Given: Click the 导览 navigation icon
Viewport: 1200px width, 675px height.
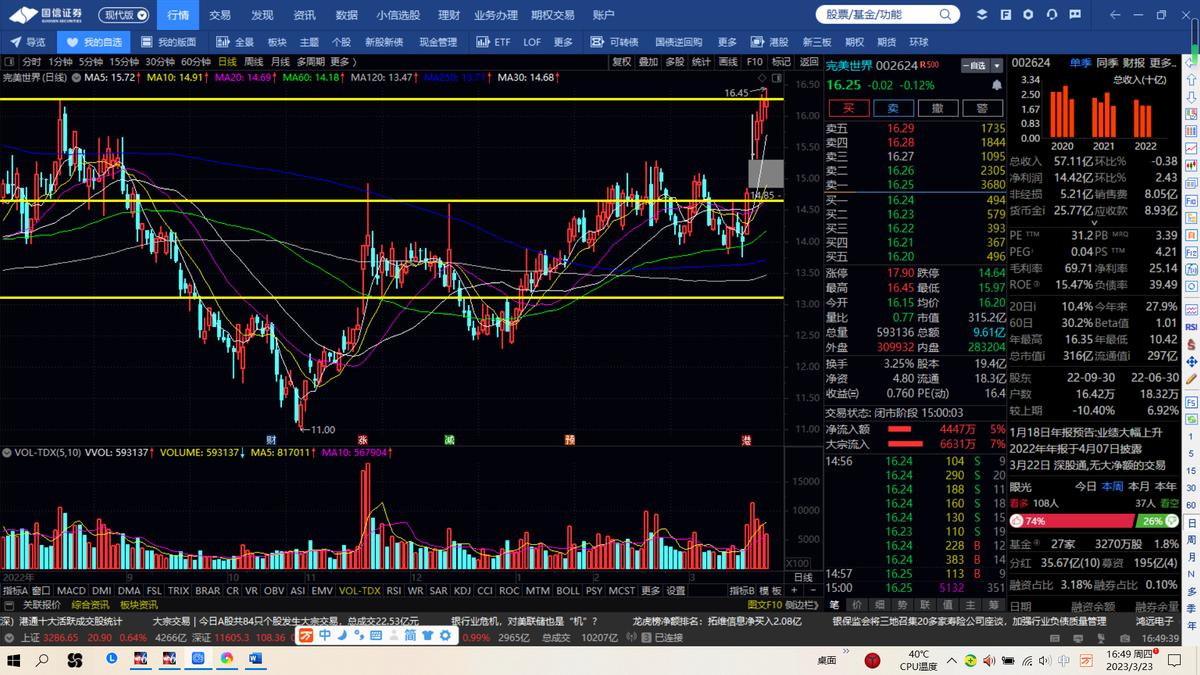Looking at the screenshot, I should coord(27,42).
